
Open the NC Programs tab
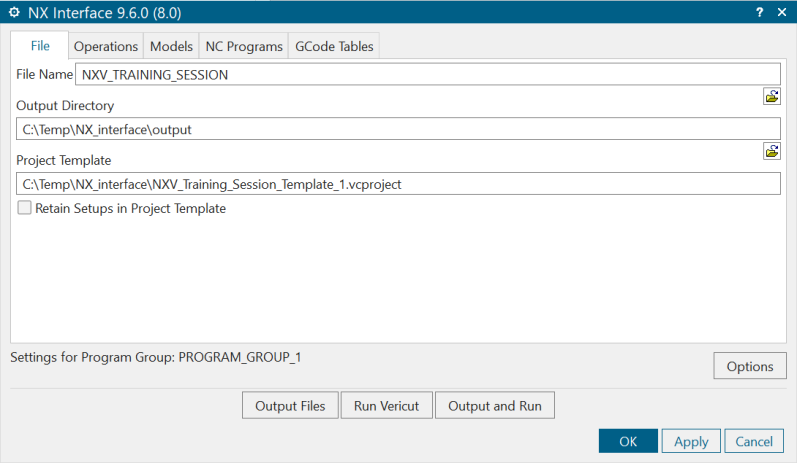(244, 46)
